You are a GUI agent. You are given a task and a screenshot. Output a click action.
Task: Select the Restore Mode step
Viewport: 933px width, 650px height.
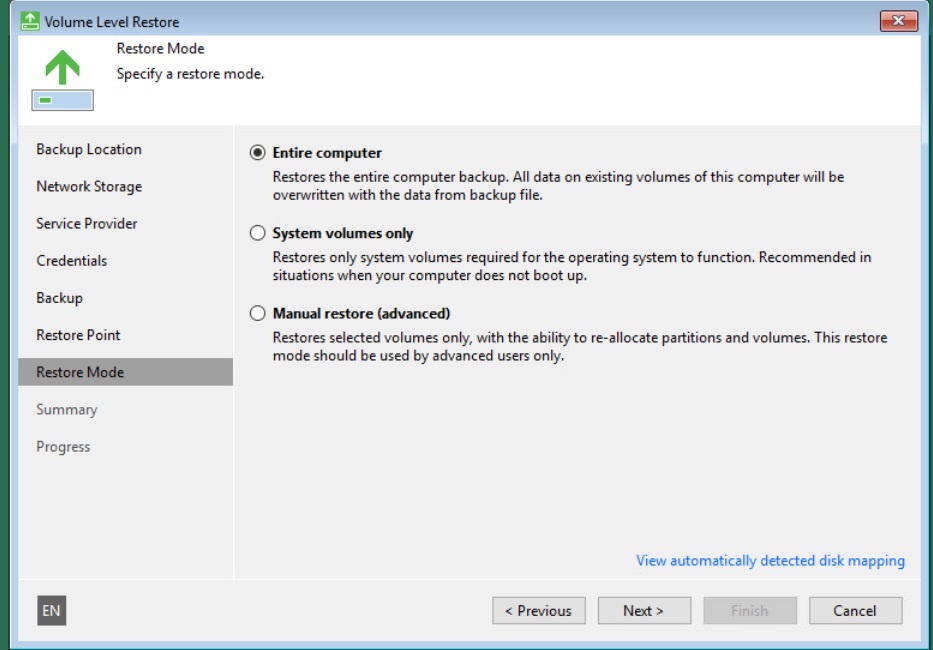[80, 372]
